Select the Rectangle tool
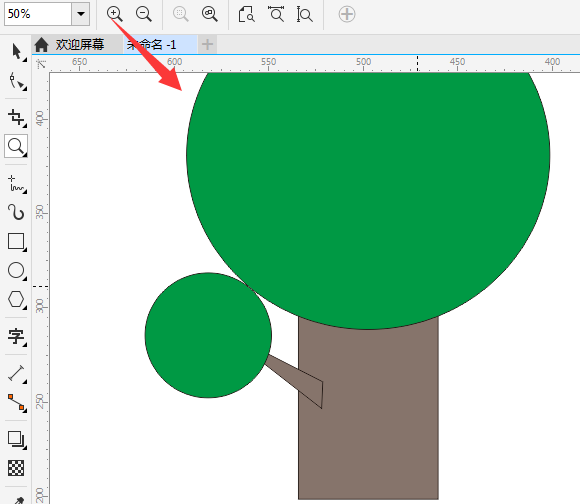 click(17, 242)
